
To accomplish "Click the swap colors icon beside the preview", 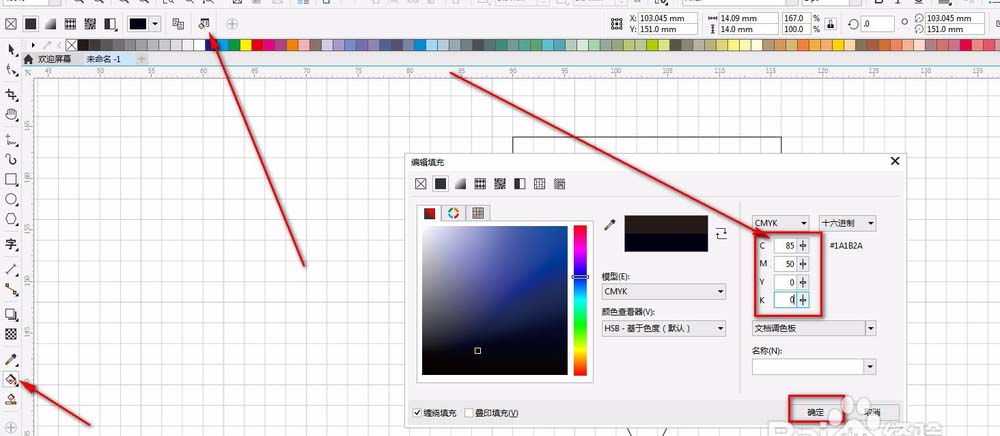I will pos(721,233).
